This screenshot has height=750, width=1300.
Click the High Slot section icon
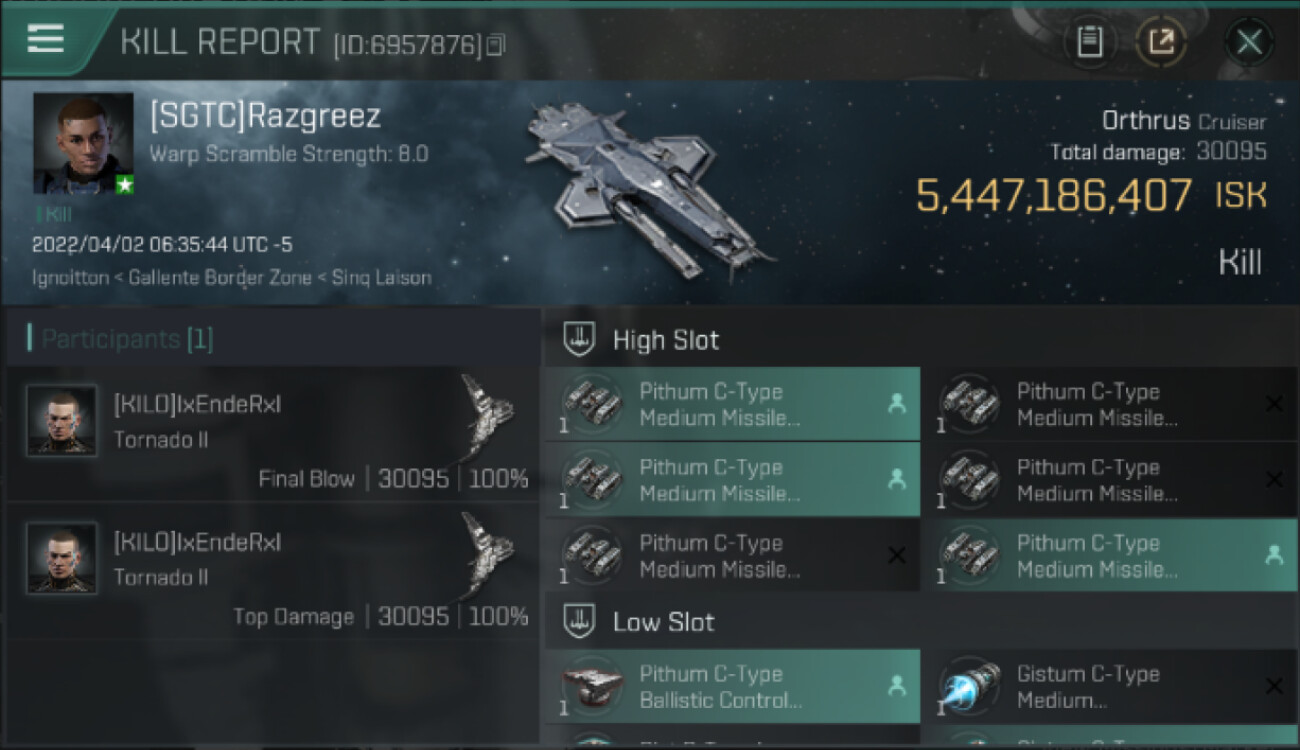click(579, 339)
